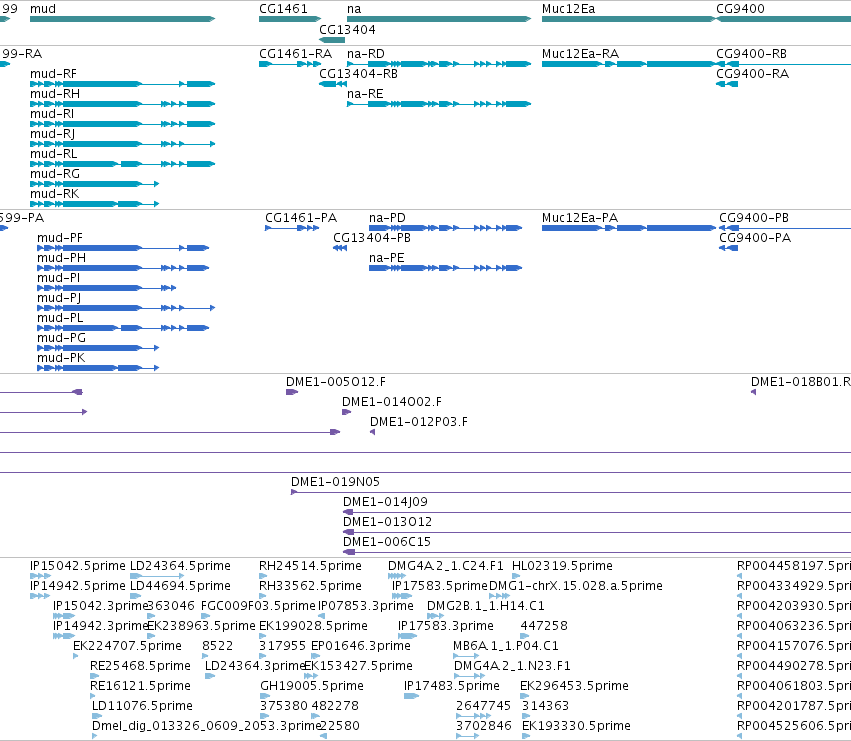851x741 pixels.
Task: Click EST RH24514.5prime
Action: coord(263,576)
